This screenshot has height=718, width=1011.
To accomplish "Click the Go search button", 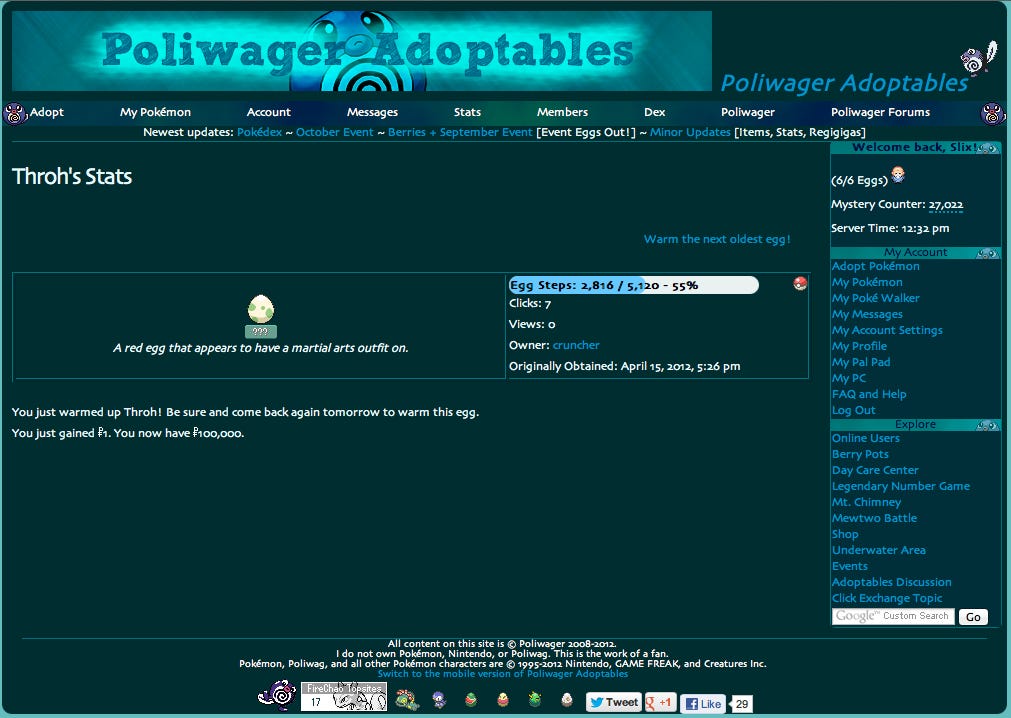I will 973,617.
